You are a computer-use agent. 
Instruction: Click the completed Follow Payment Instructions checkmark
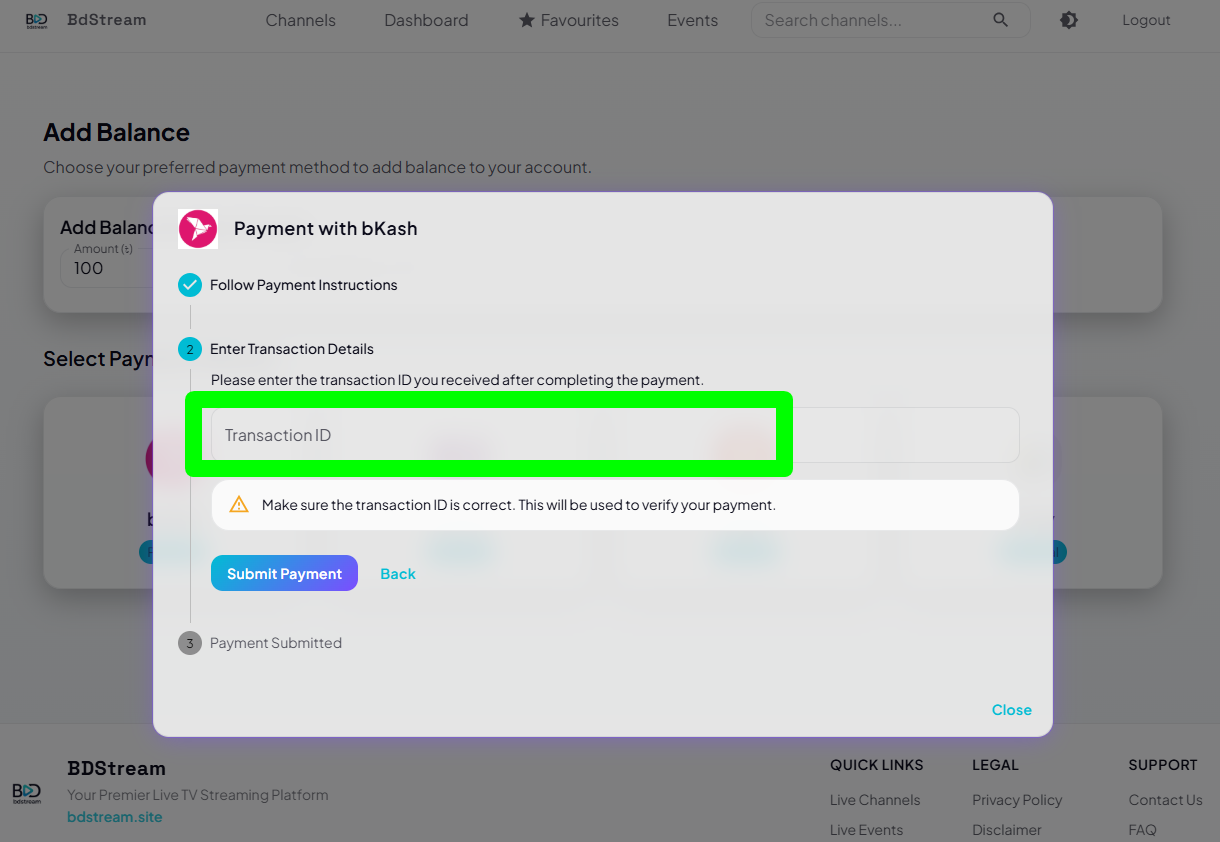[190, 285]
